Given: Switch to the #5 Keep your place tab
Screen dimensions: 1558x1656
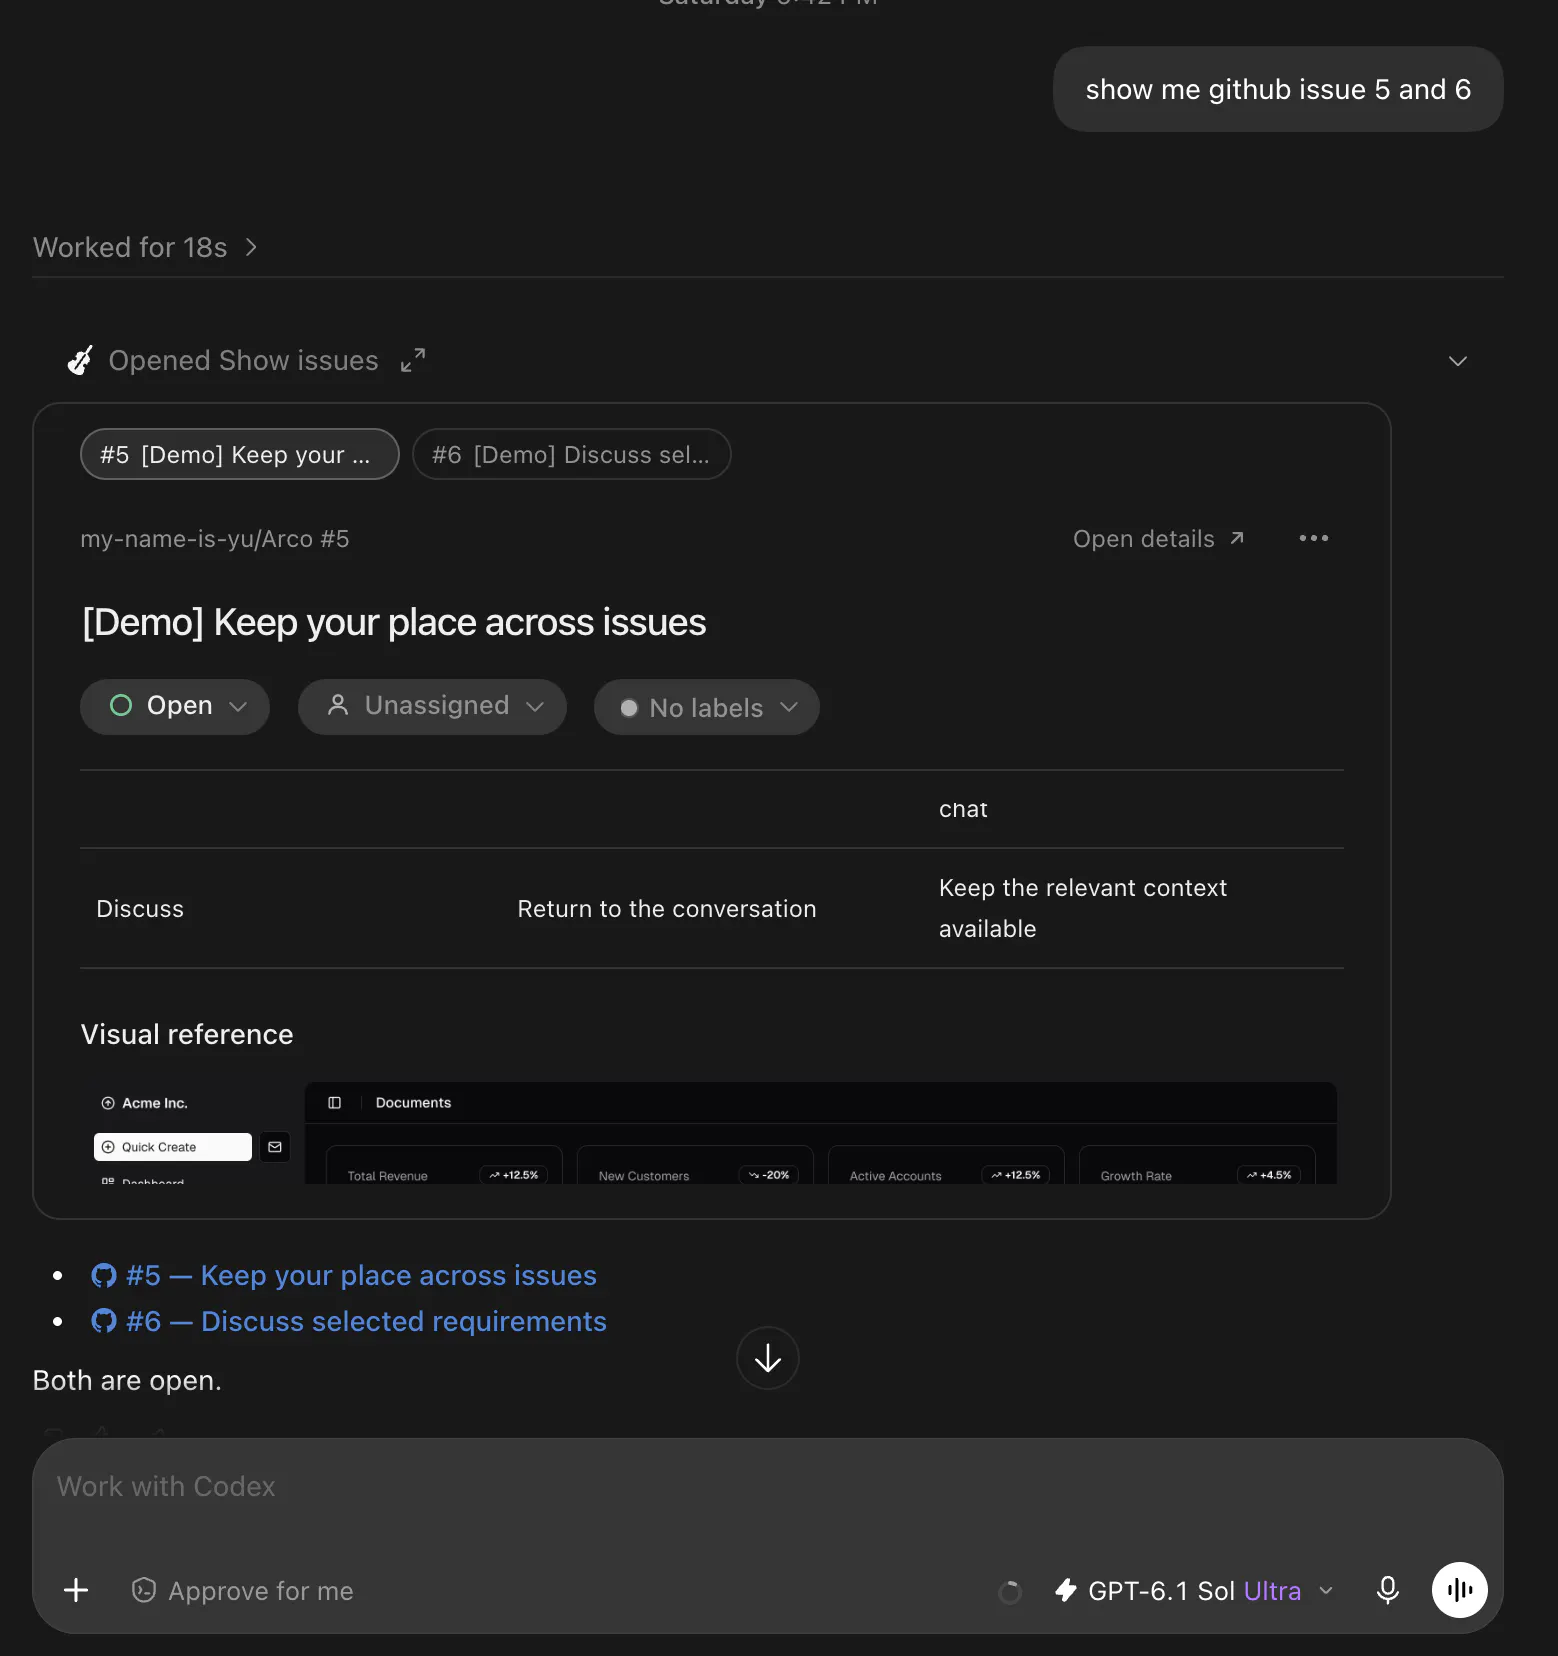Looking at the screenshot, I should 240,455.
